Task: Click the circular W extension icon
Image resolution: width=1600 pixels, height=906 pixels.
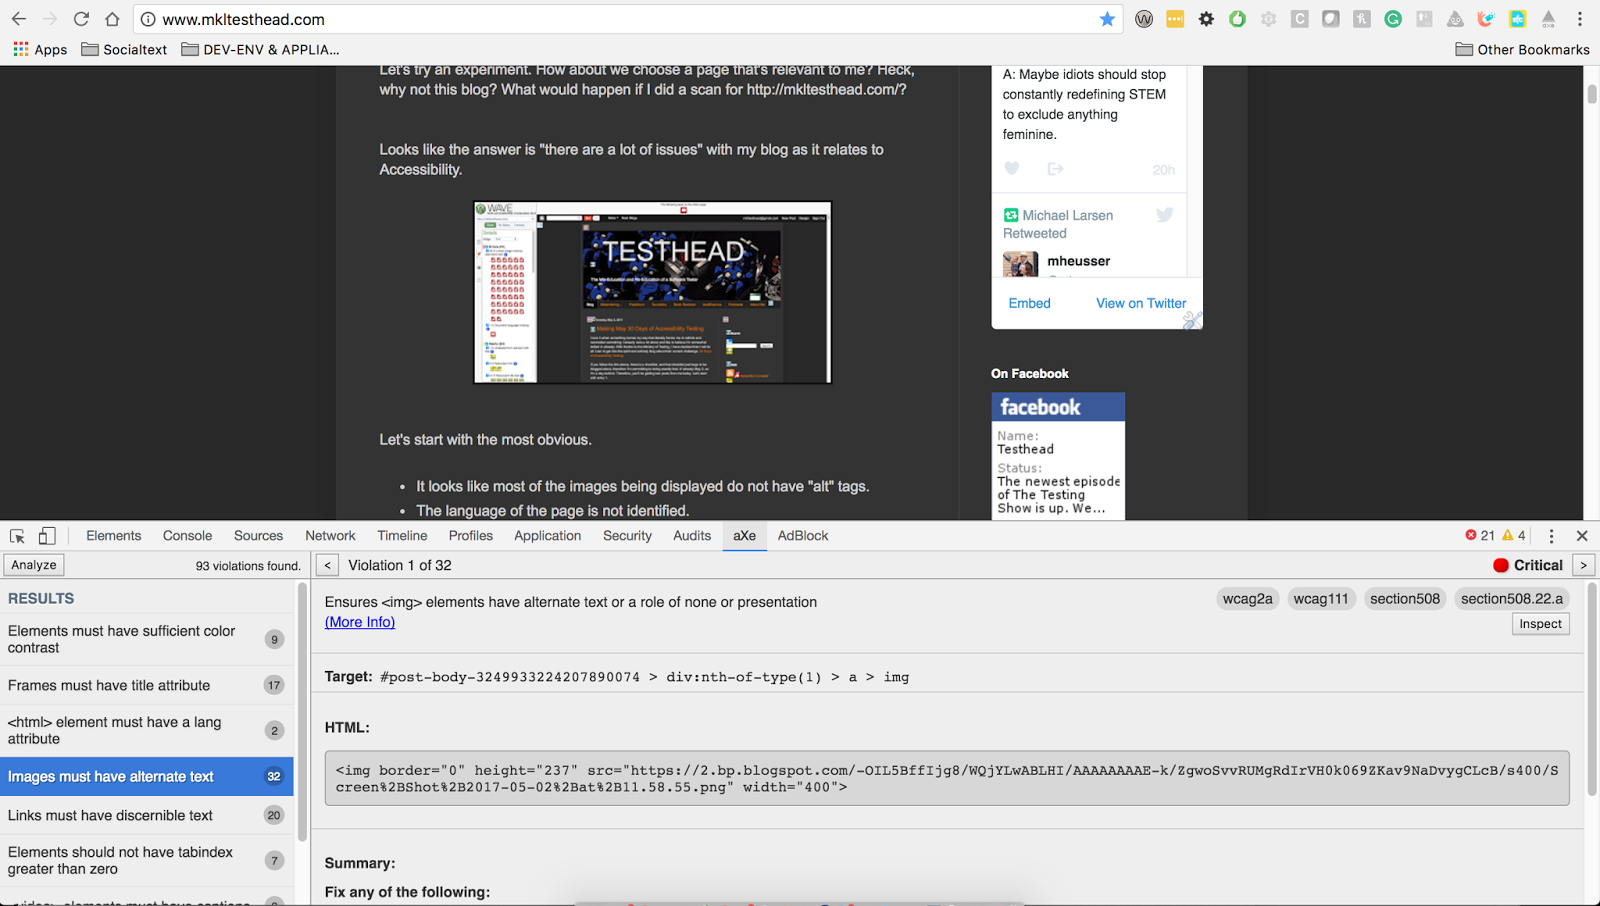Action: [1143, 19]
